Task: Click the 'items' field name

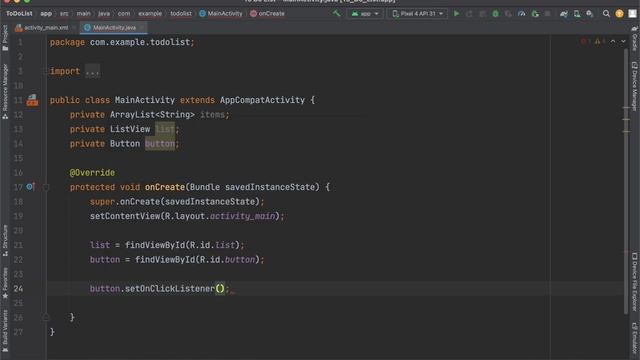Action: (212, 115)
